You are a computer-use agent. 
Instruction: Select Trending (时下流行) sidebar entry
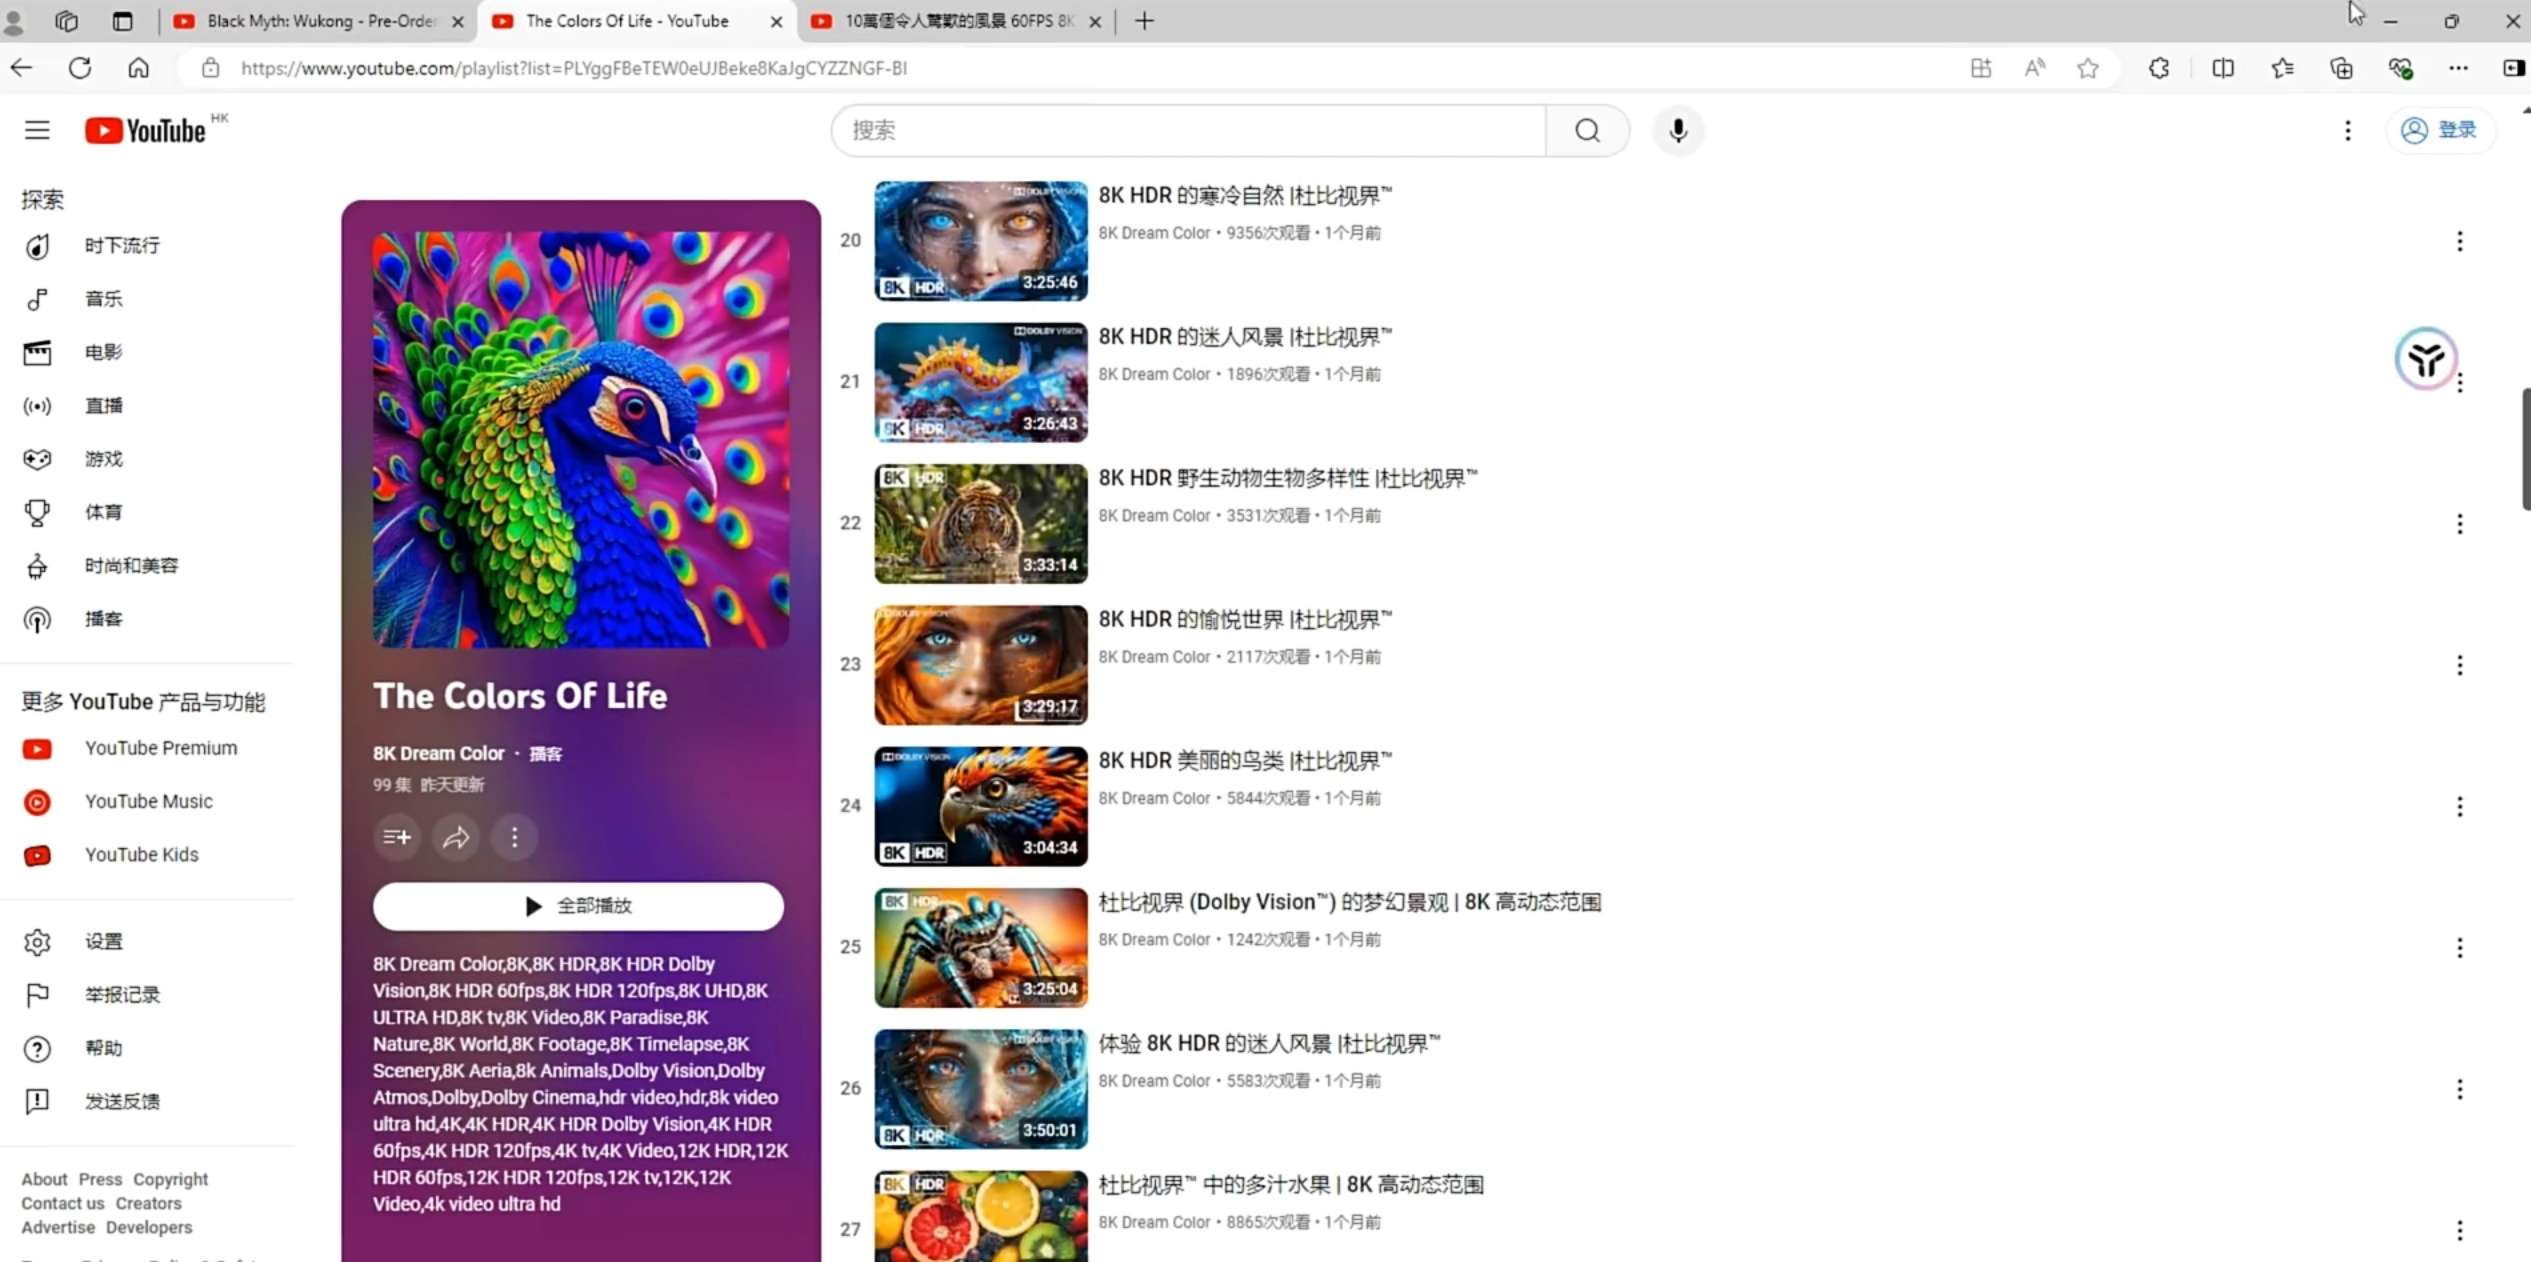coord(121,245)
